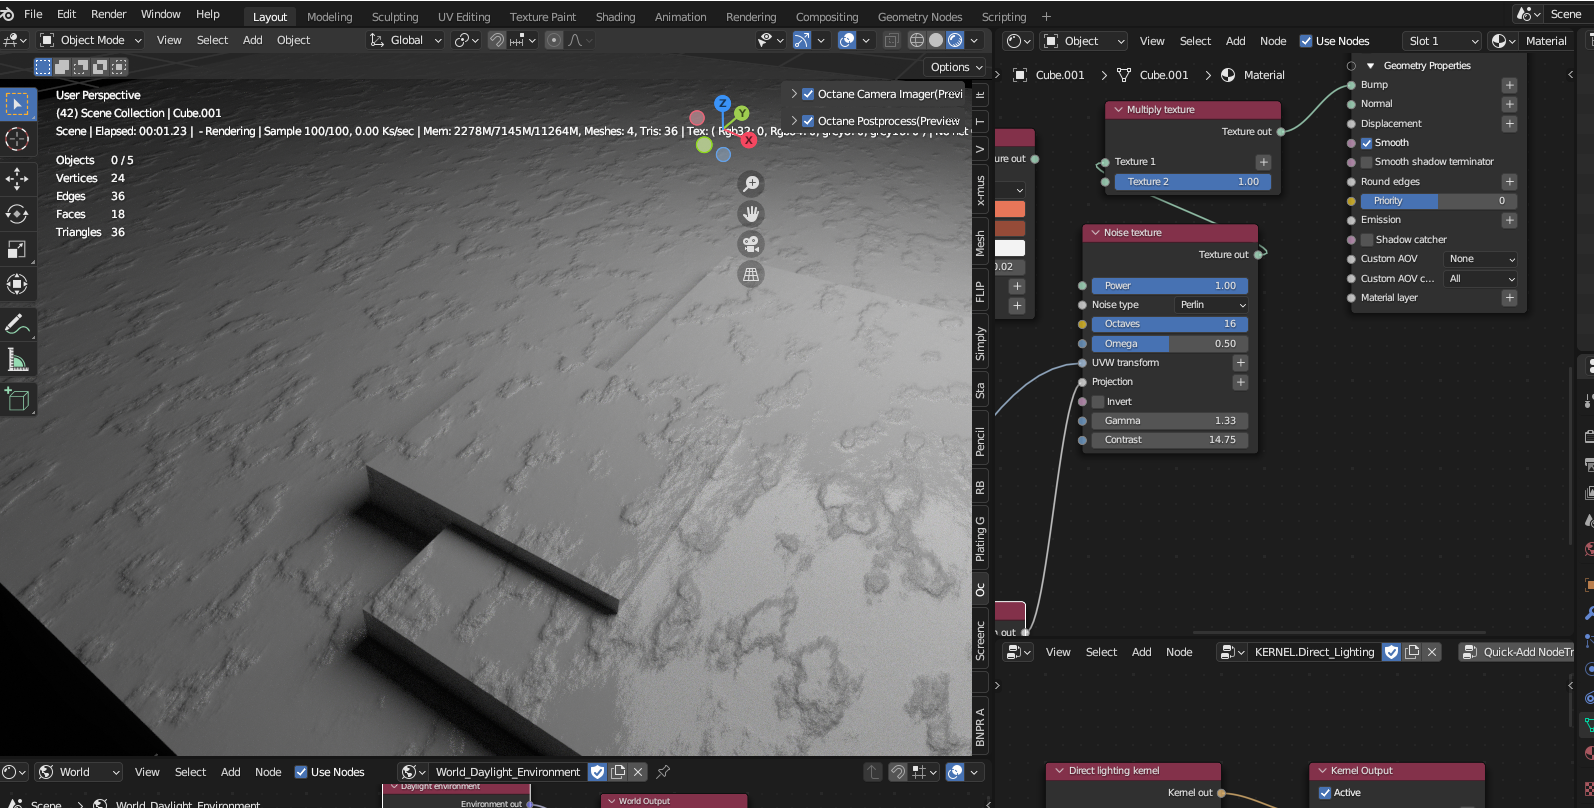Enable Smooth shadow terminator
Screen dimensions: 1594x808
[x=1367, y=162]
